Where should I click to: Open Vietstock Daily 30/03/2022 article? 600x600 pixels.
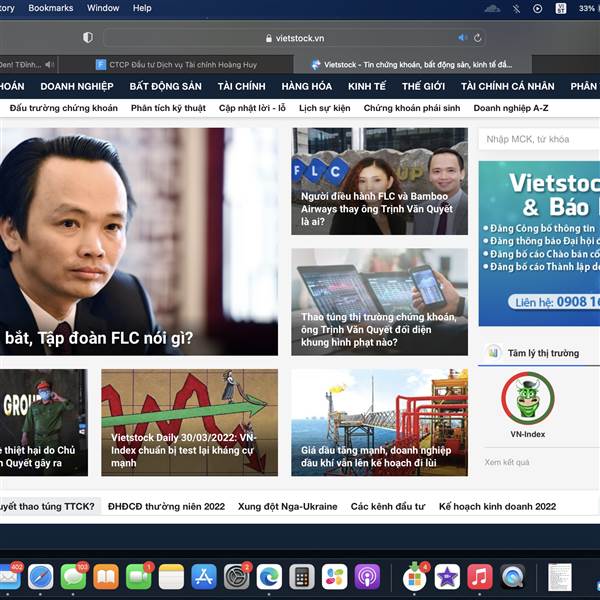(189, 422)
